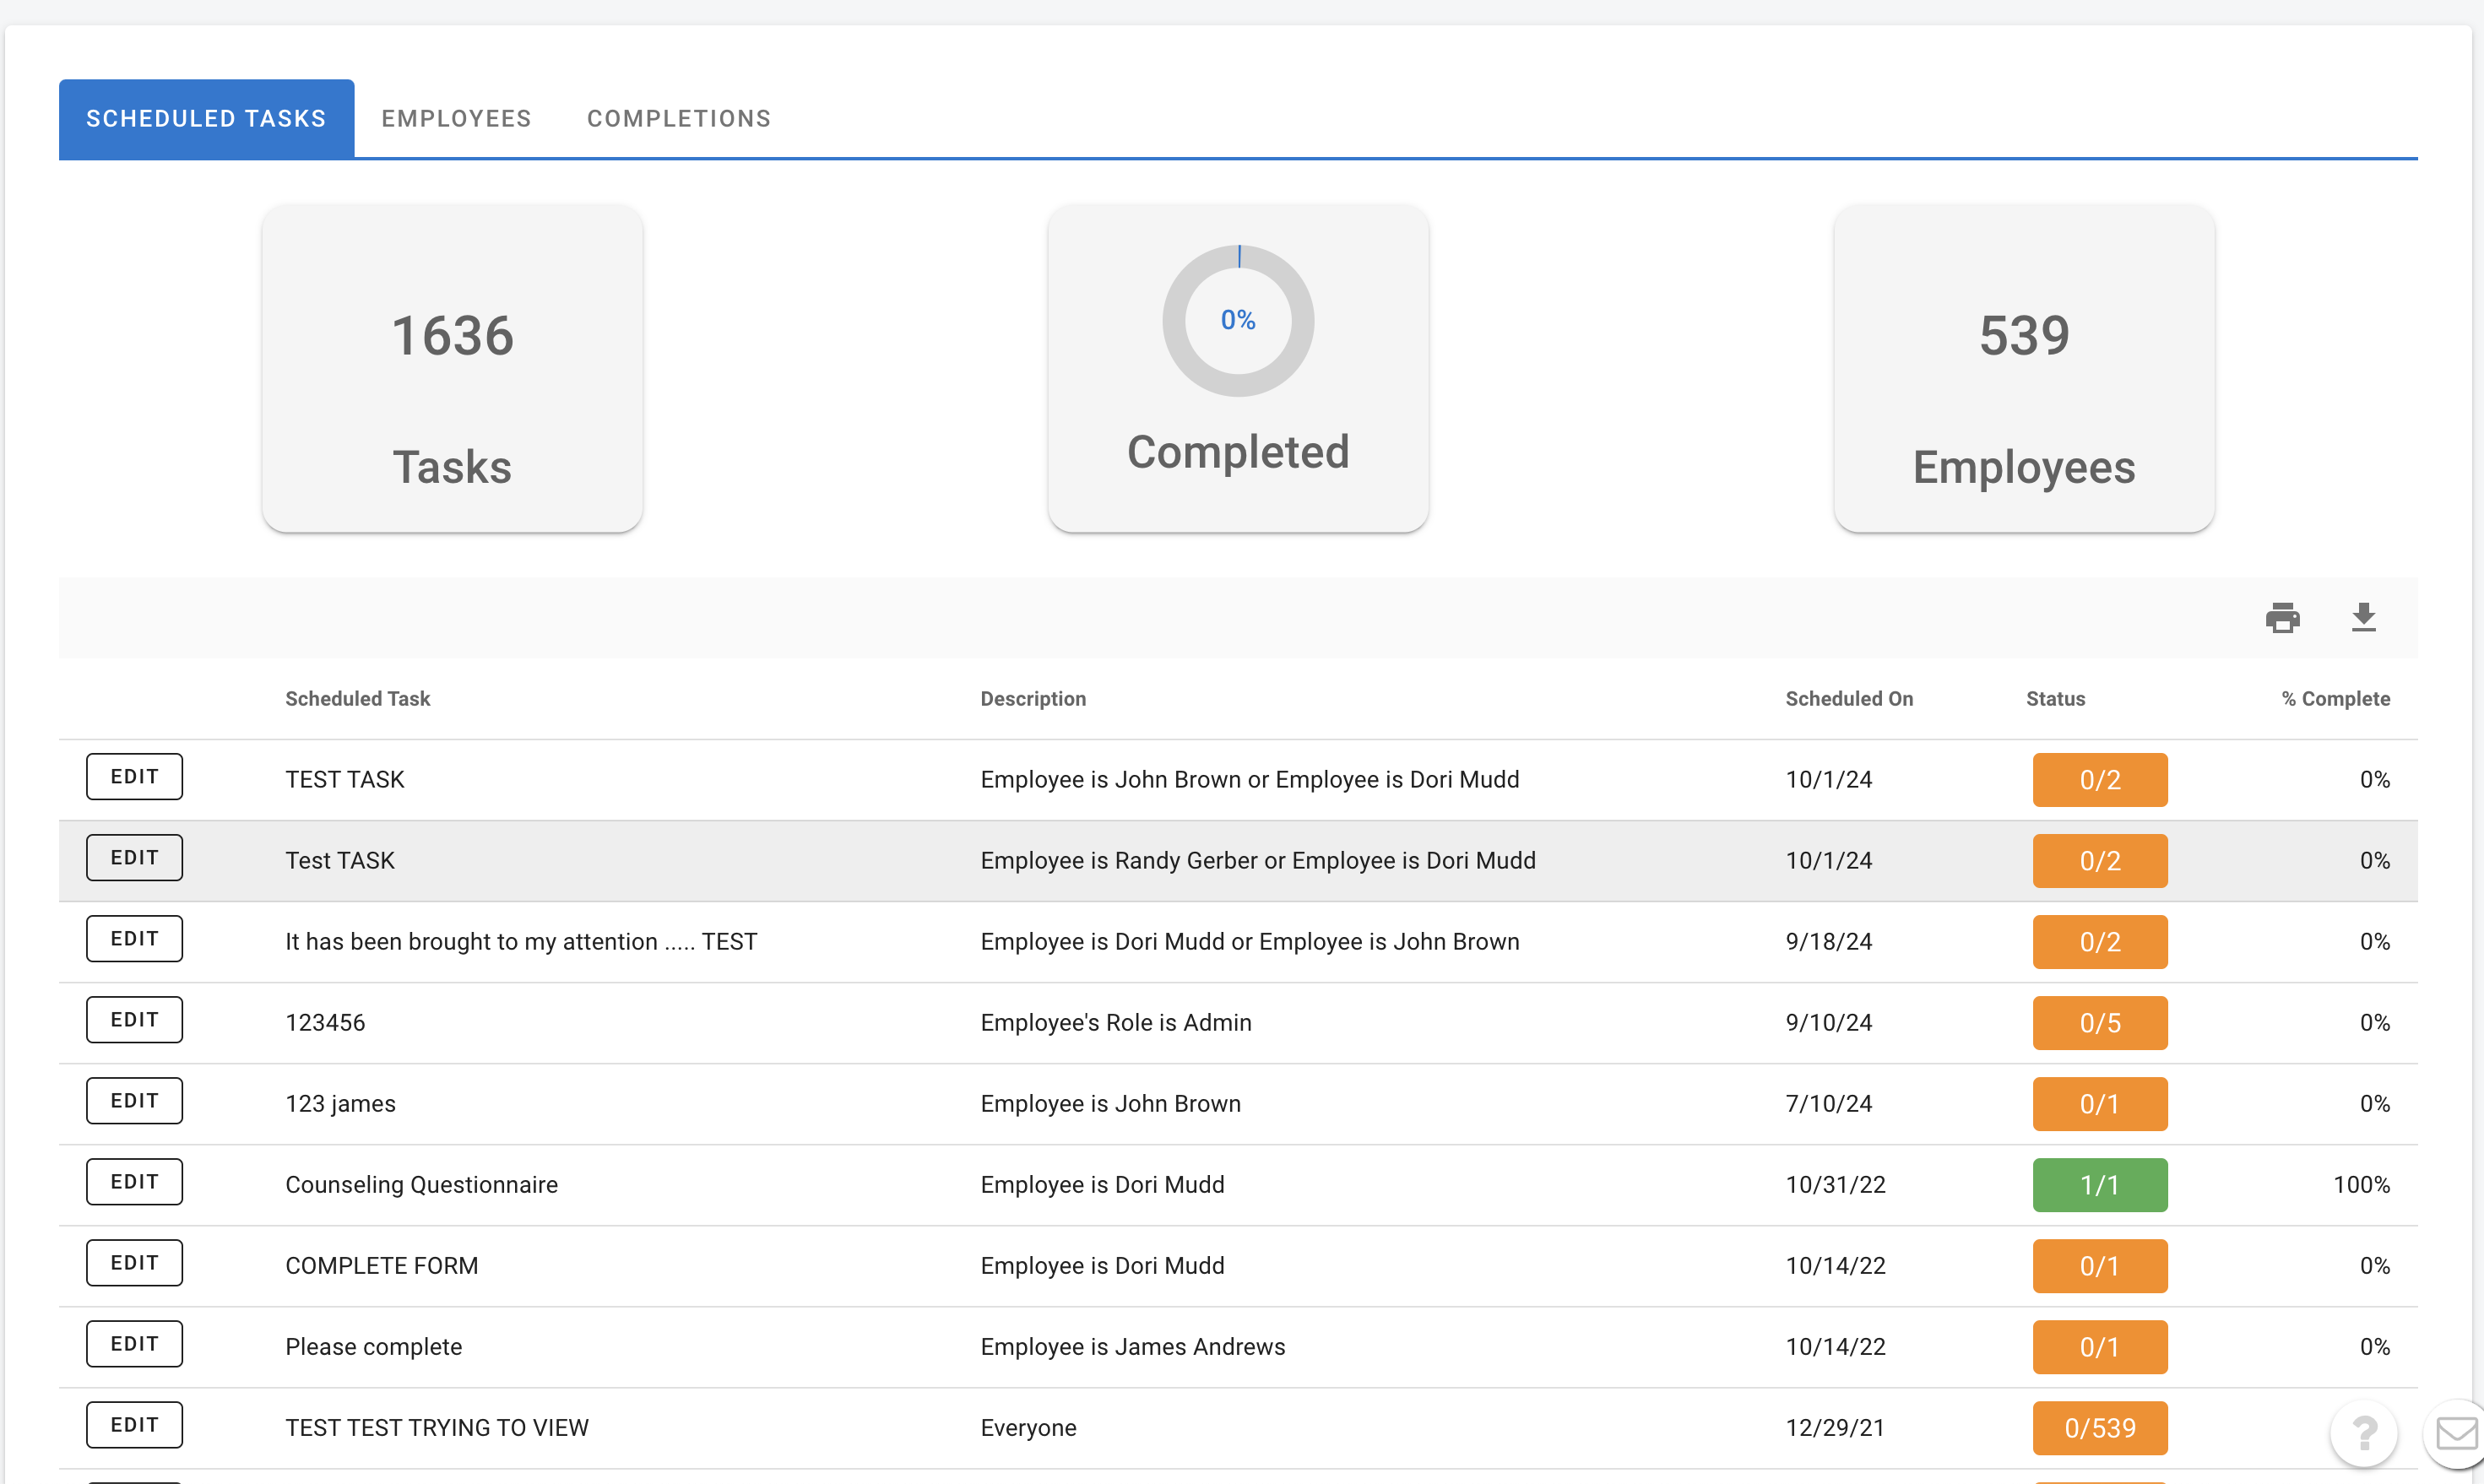Click the green 1/1 status badge
The height and width of the screenshot is (1484, 2484).
pos(2100,1185)
